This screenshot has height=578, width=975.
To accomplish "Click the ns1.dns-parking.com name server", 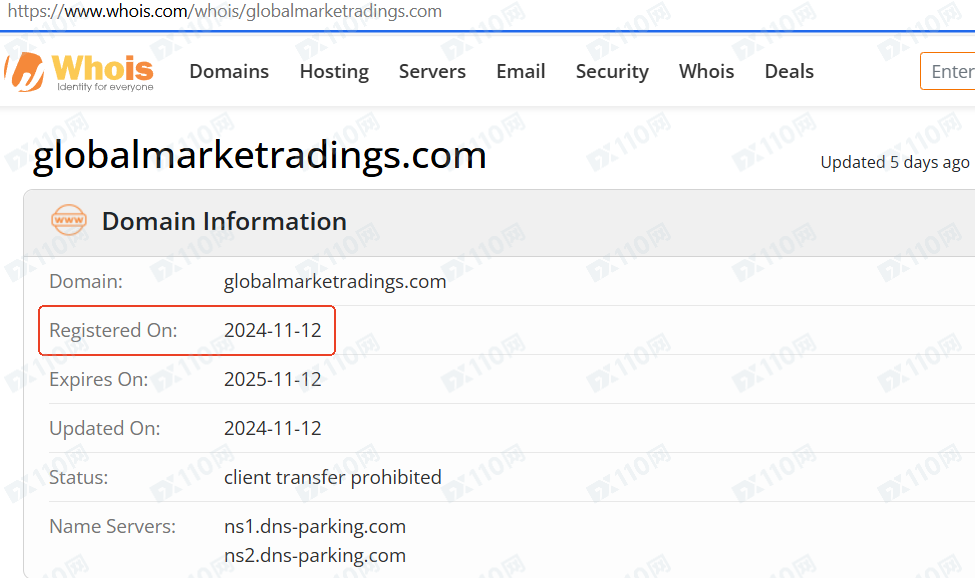I will click(315, 526).
